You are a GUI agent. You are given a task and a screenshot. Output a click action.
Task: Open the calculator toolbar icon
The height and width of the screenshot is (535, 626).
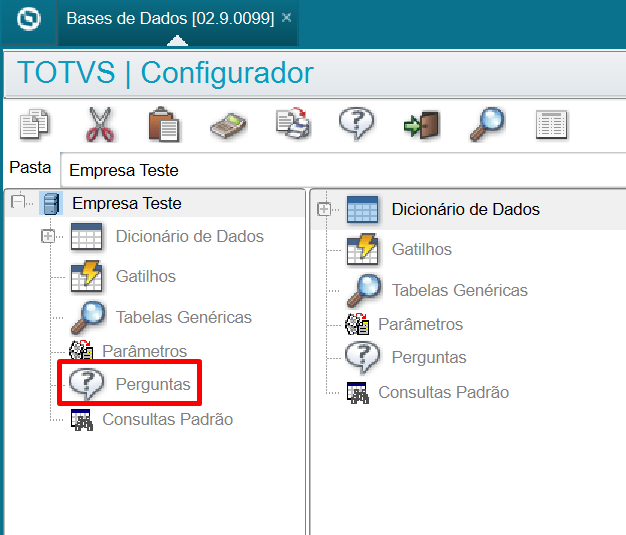point(228,125)
